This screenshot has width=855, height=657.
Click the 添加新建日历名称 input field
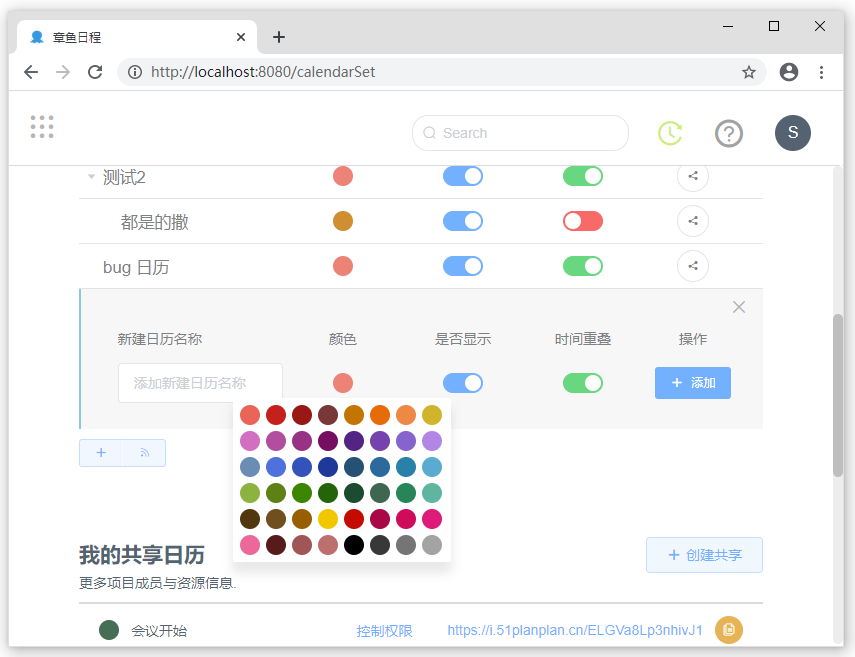click(200, 383)
